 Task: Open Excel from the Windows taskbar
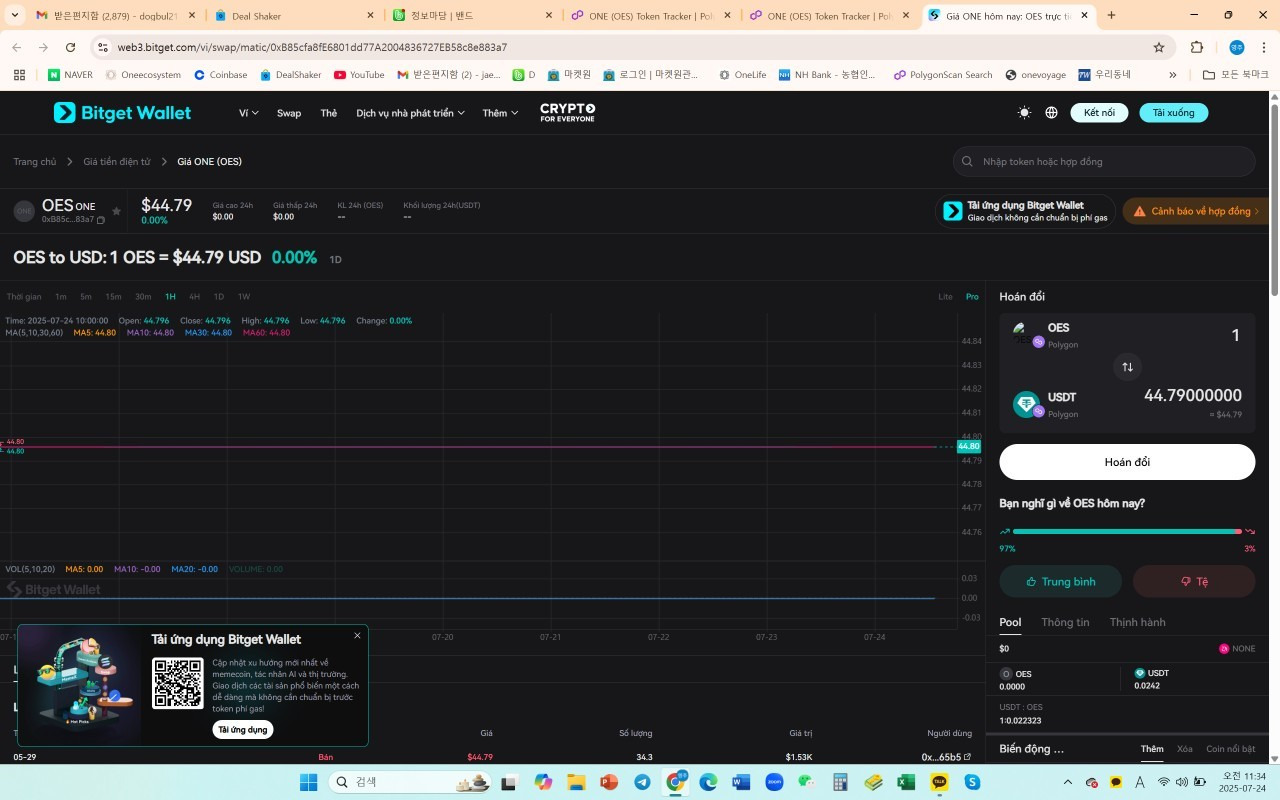point(906,782)
